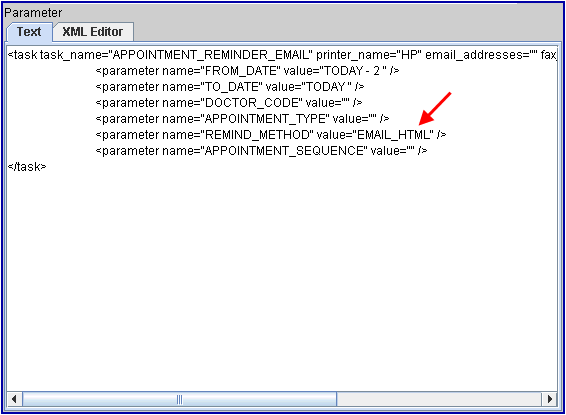Switch to the XML Editor tab
Screen dimensions: 566x415
pyautogui.click(x=93, y=32)
